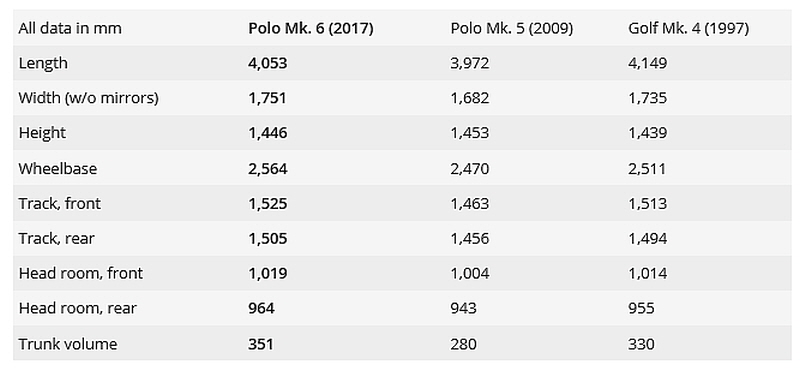Select the Golf Mk. 4 width value 1,735
Screen dimensions: 800x371
(x=647, y=98)
